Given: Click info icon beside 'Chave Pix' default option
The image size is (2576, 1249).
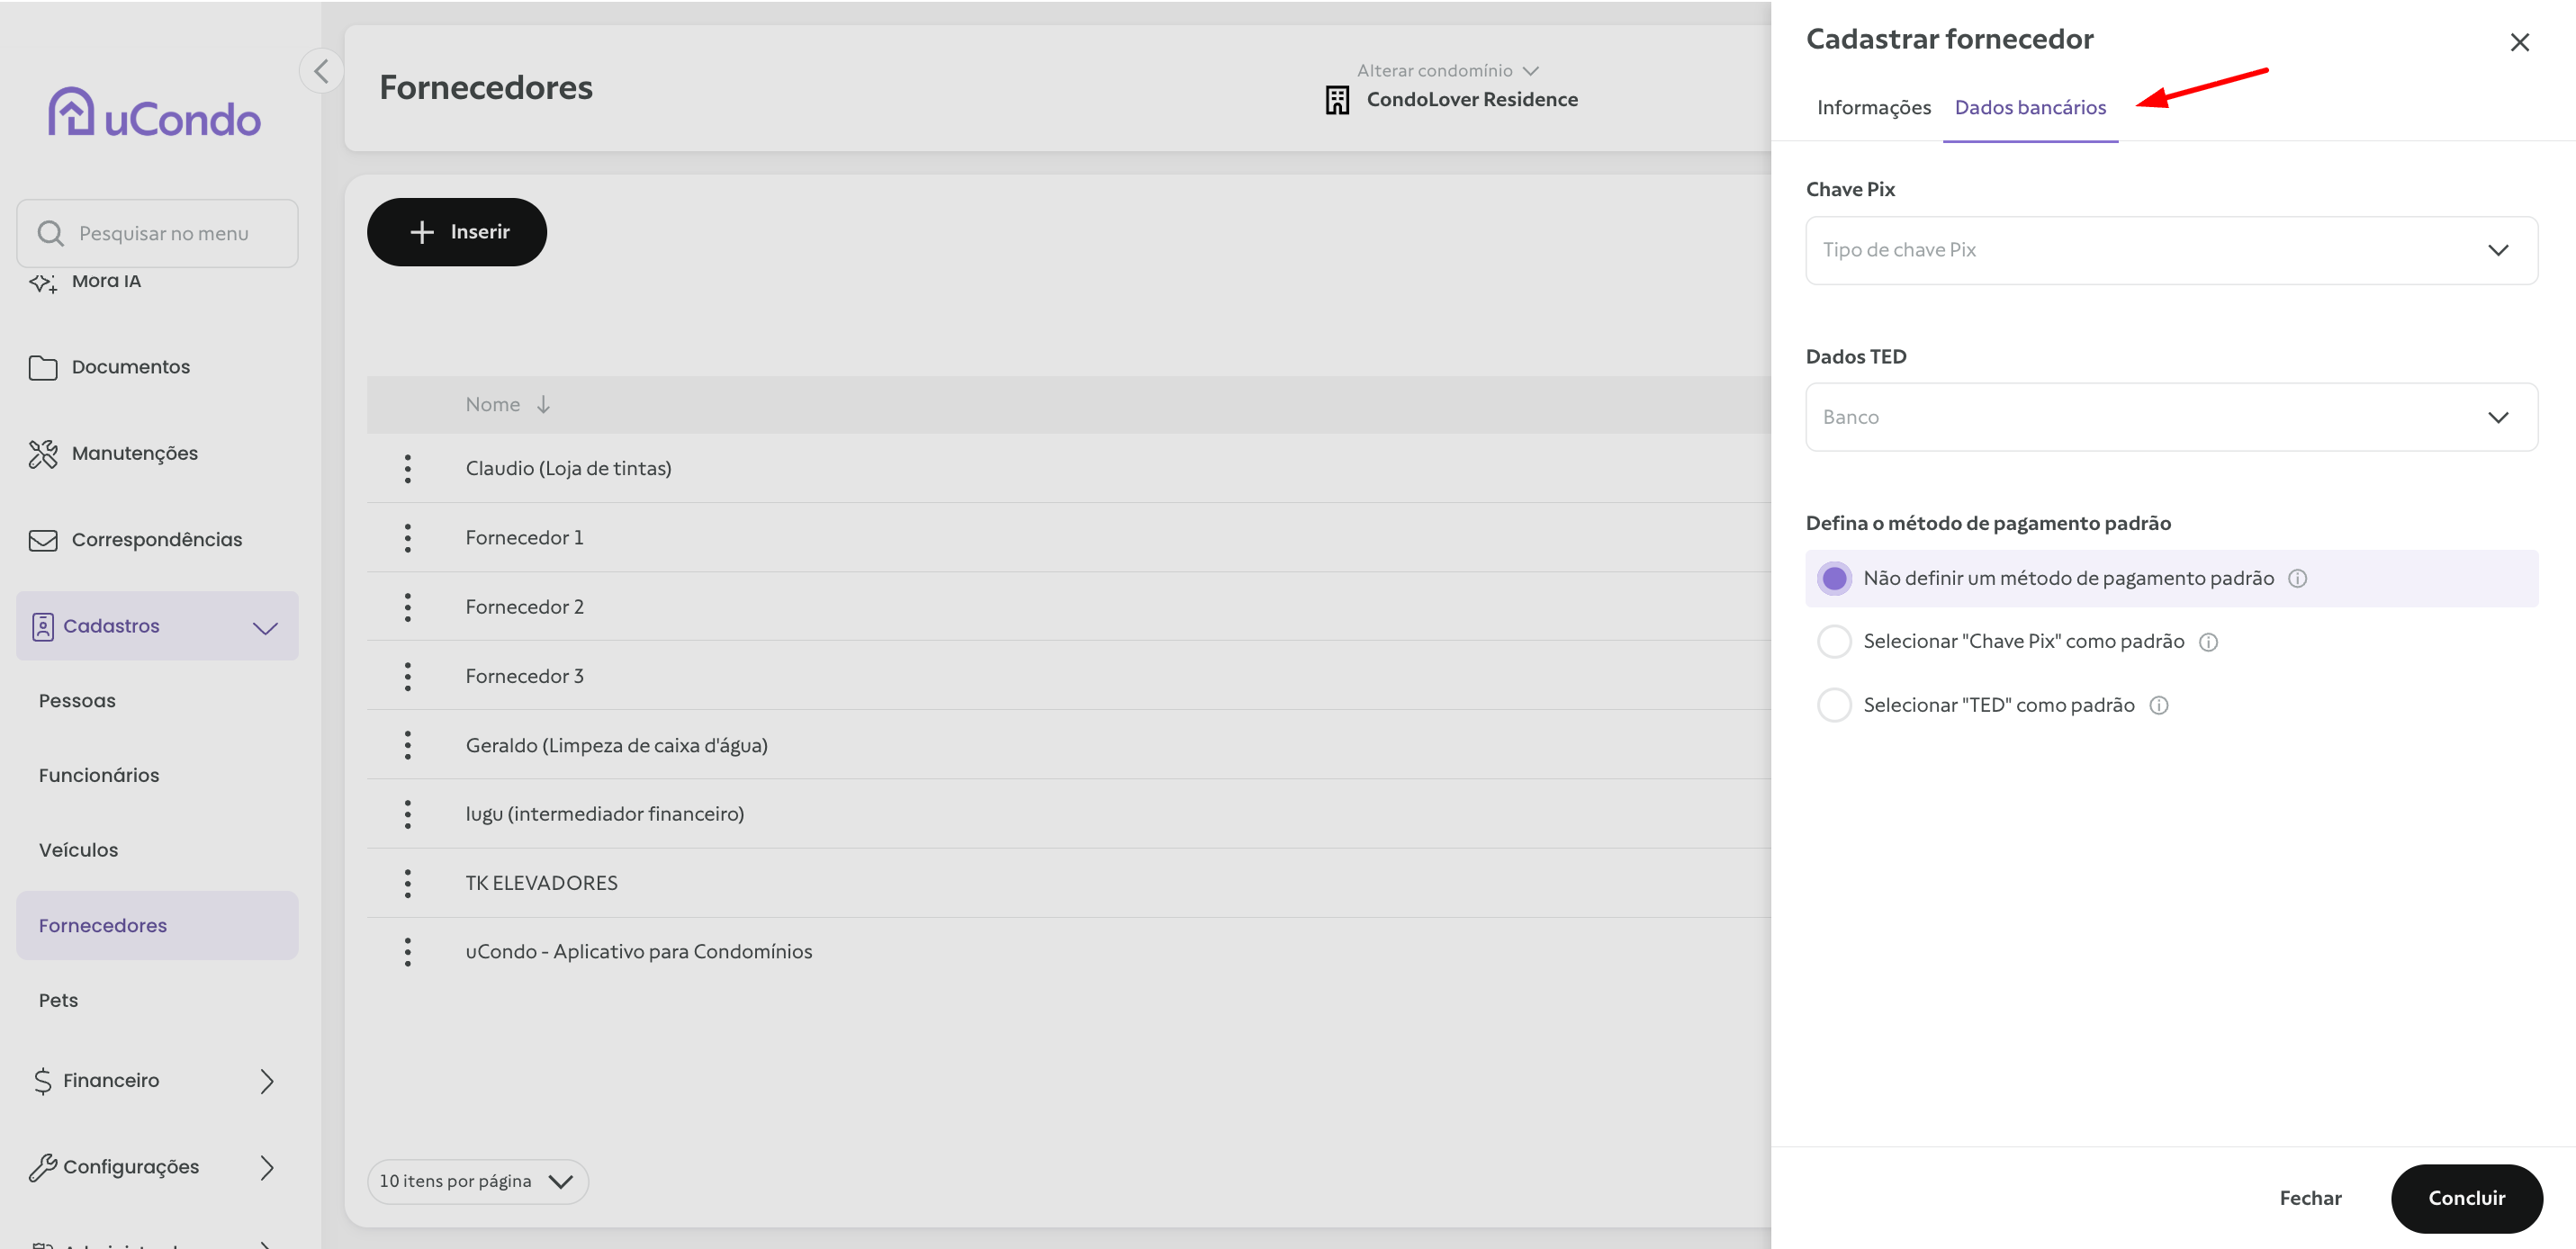Looking at the screenshot, I should pos(2208,642).
